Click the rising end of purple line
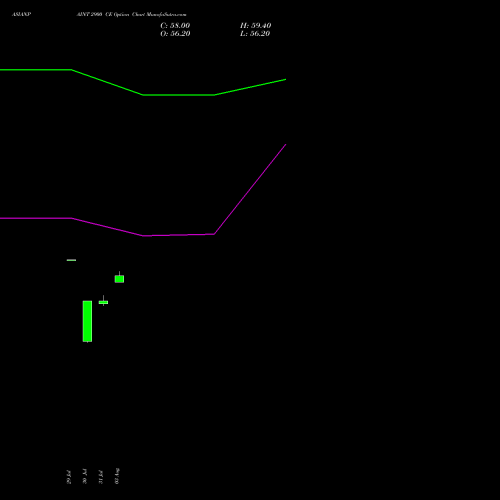This screenshot has width=500, height=500. tap(250, 189)
